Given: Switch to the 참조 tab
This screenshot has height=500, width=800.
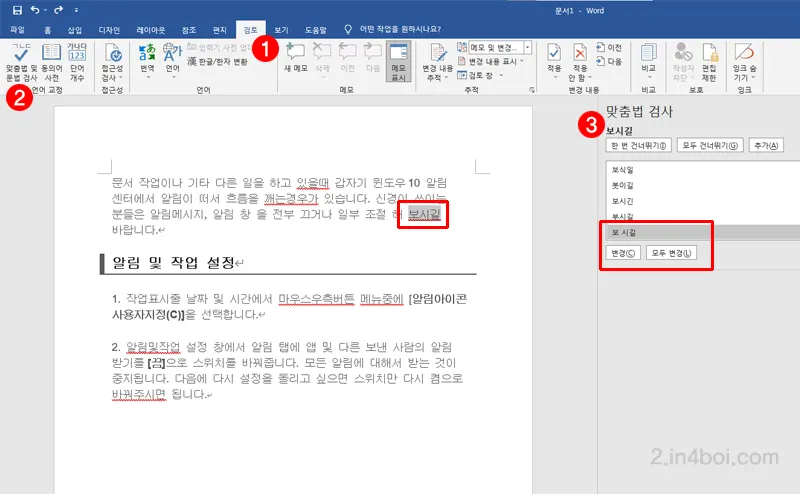Looking at the screenshot, I should [x=189, y=30].
